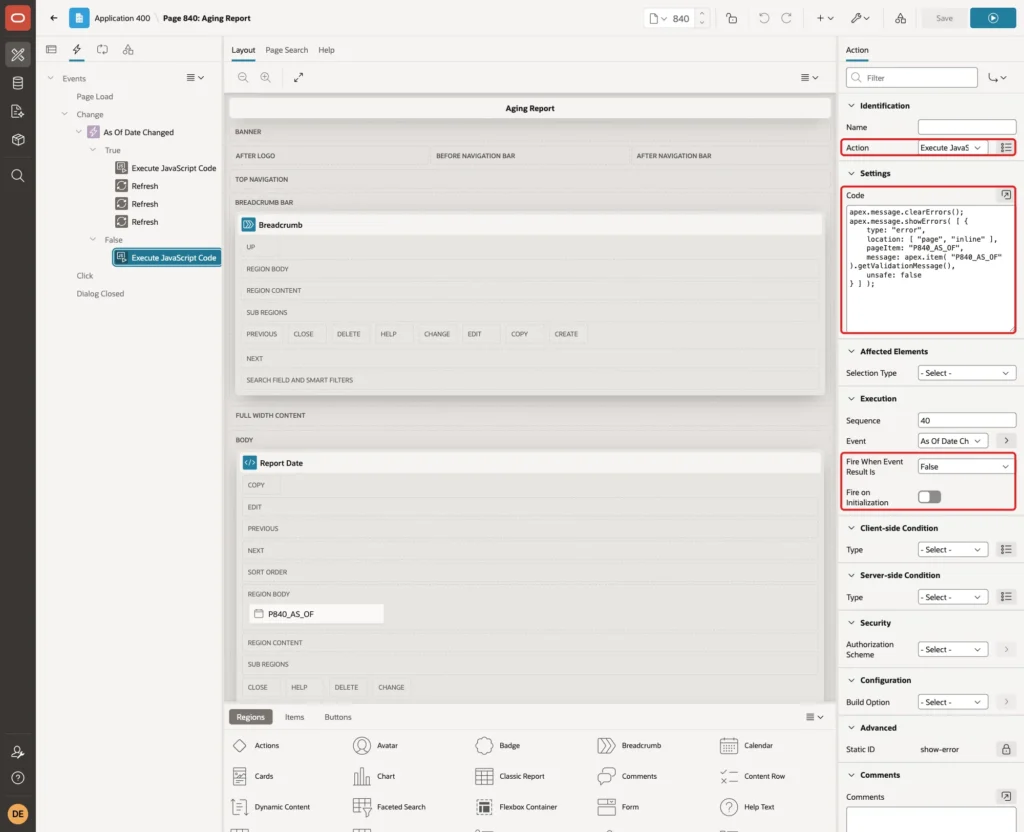Click the Save button
1024x832 pixels.
click(944, 18)
